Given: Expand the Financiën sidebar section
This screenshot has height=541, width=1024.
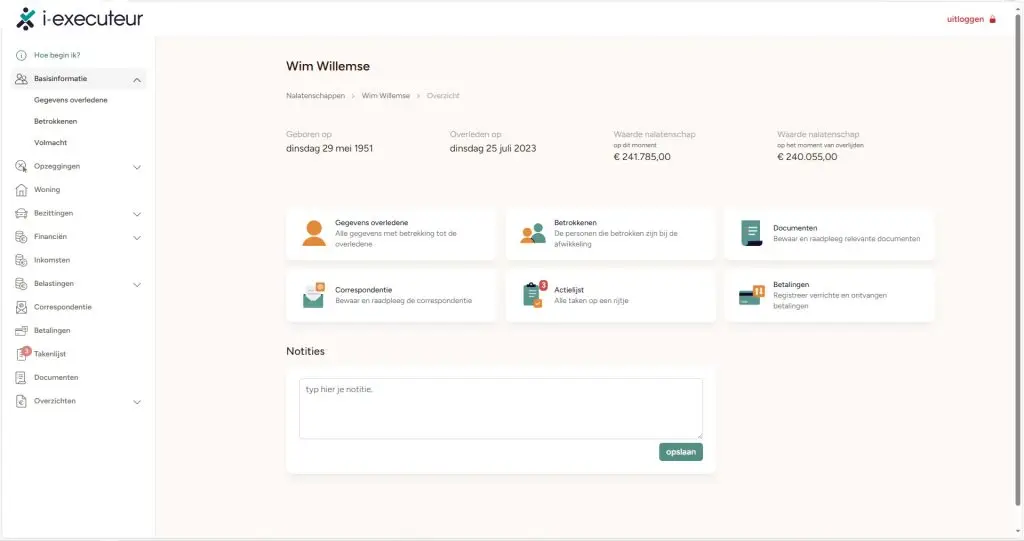Looking at the screenshot, I should click(x=137, y=237).
